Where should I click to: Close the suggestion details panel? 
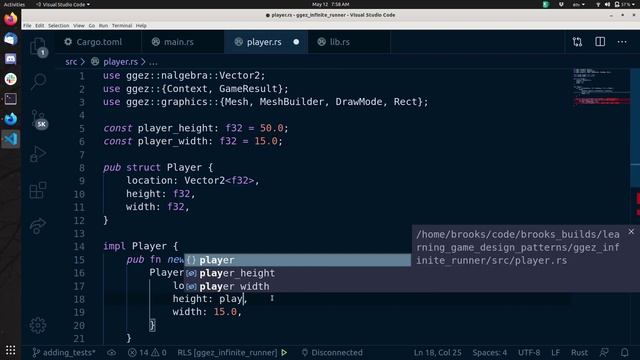(x=631, y=231)
